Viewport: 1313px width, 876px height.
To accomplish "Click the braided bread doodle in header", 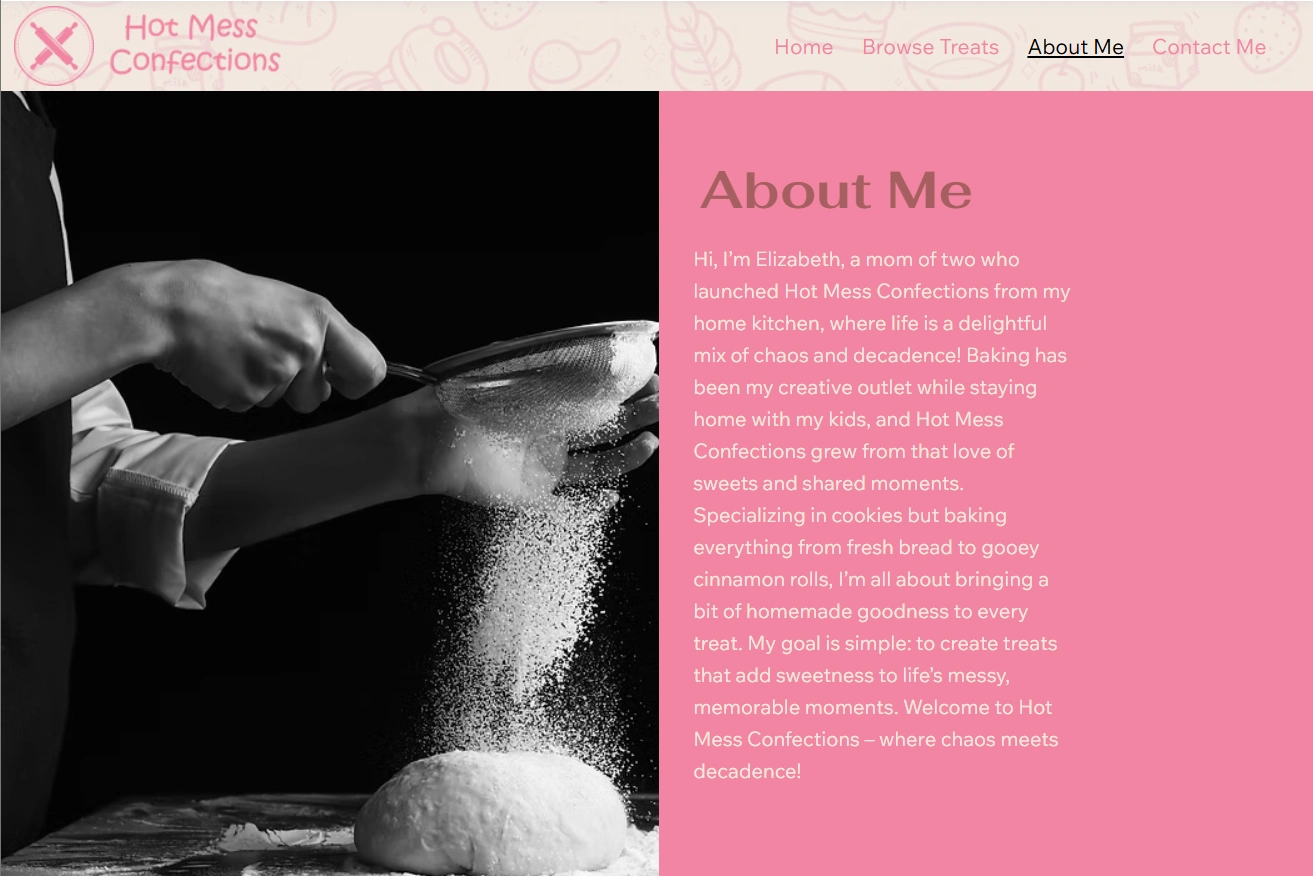I will [x=698, y=45].
